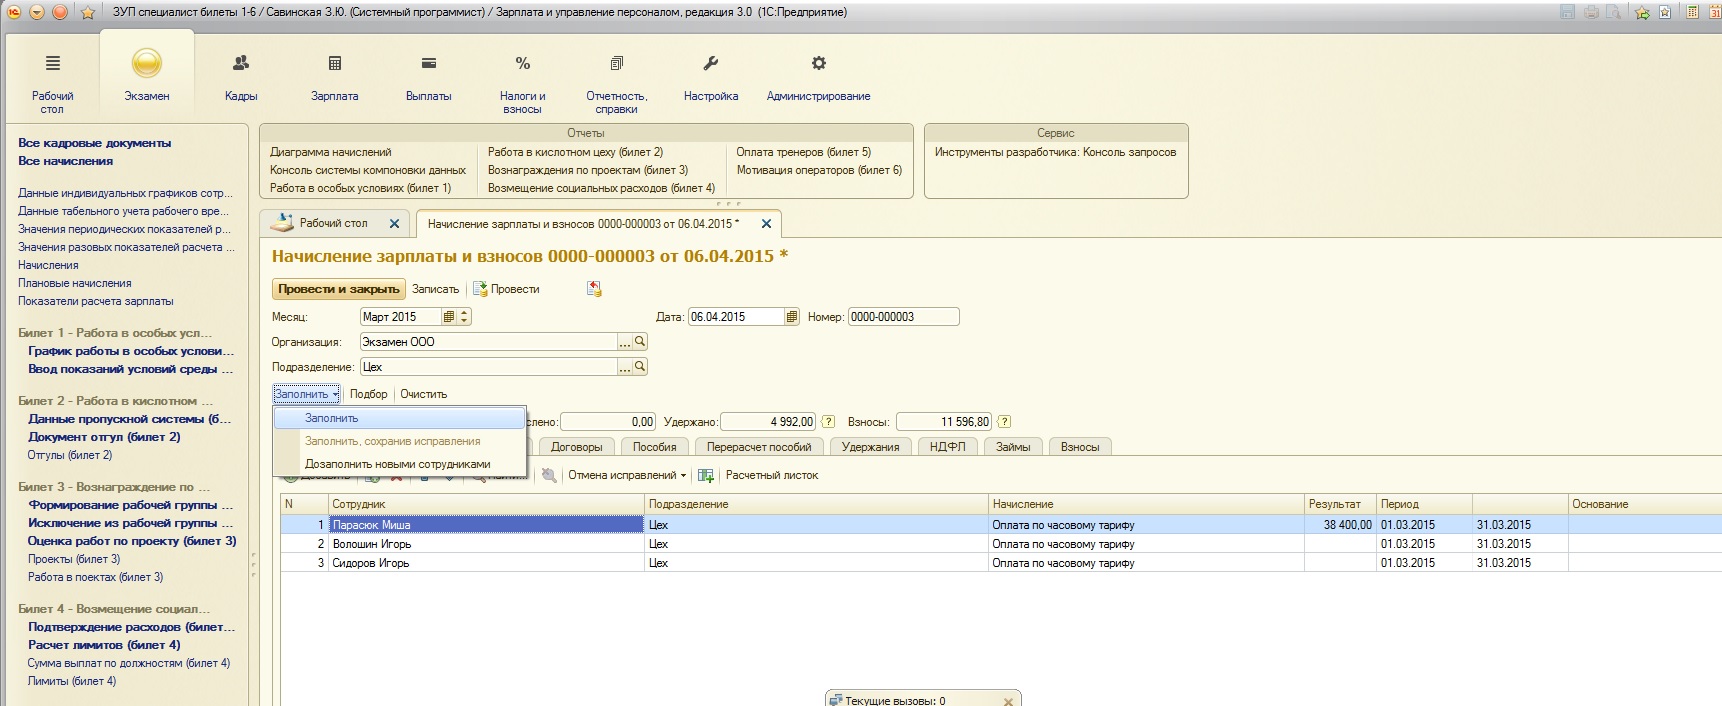Open the 1C main menu logo button

click(14, 12)
